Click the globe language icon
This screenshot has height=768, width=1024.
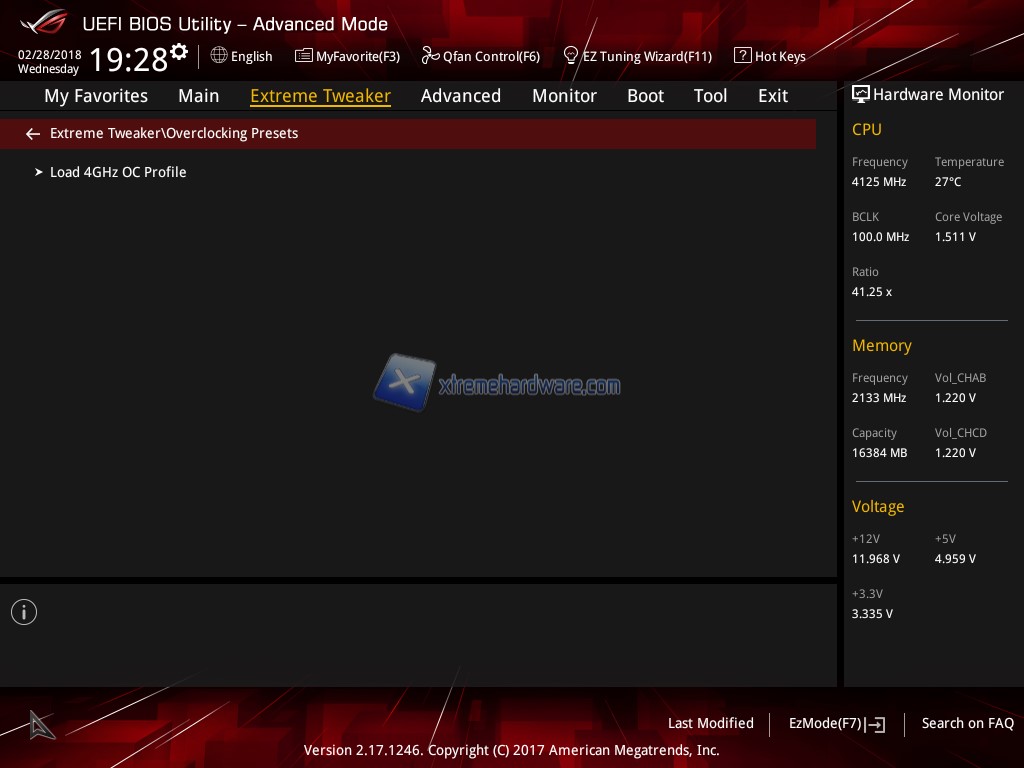[x=219, y=56]
